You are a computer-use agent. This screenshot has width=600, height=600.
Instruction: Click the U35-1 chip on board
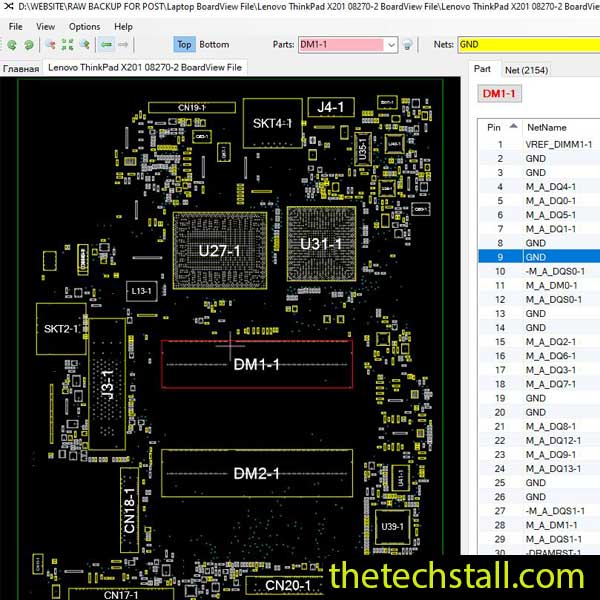click(363, 149)
